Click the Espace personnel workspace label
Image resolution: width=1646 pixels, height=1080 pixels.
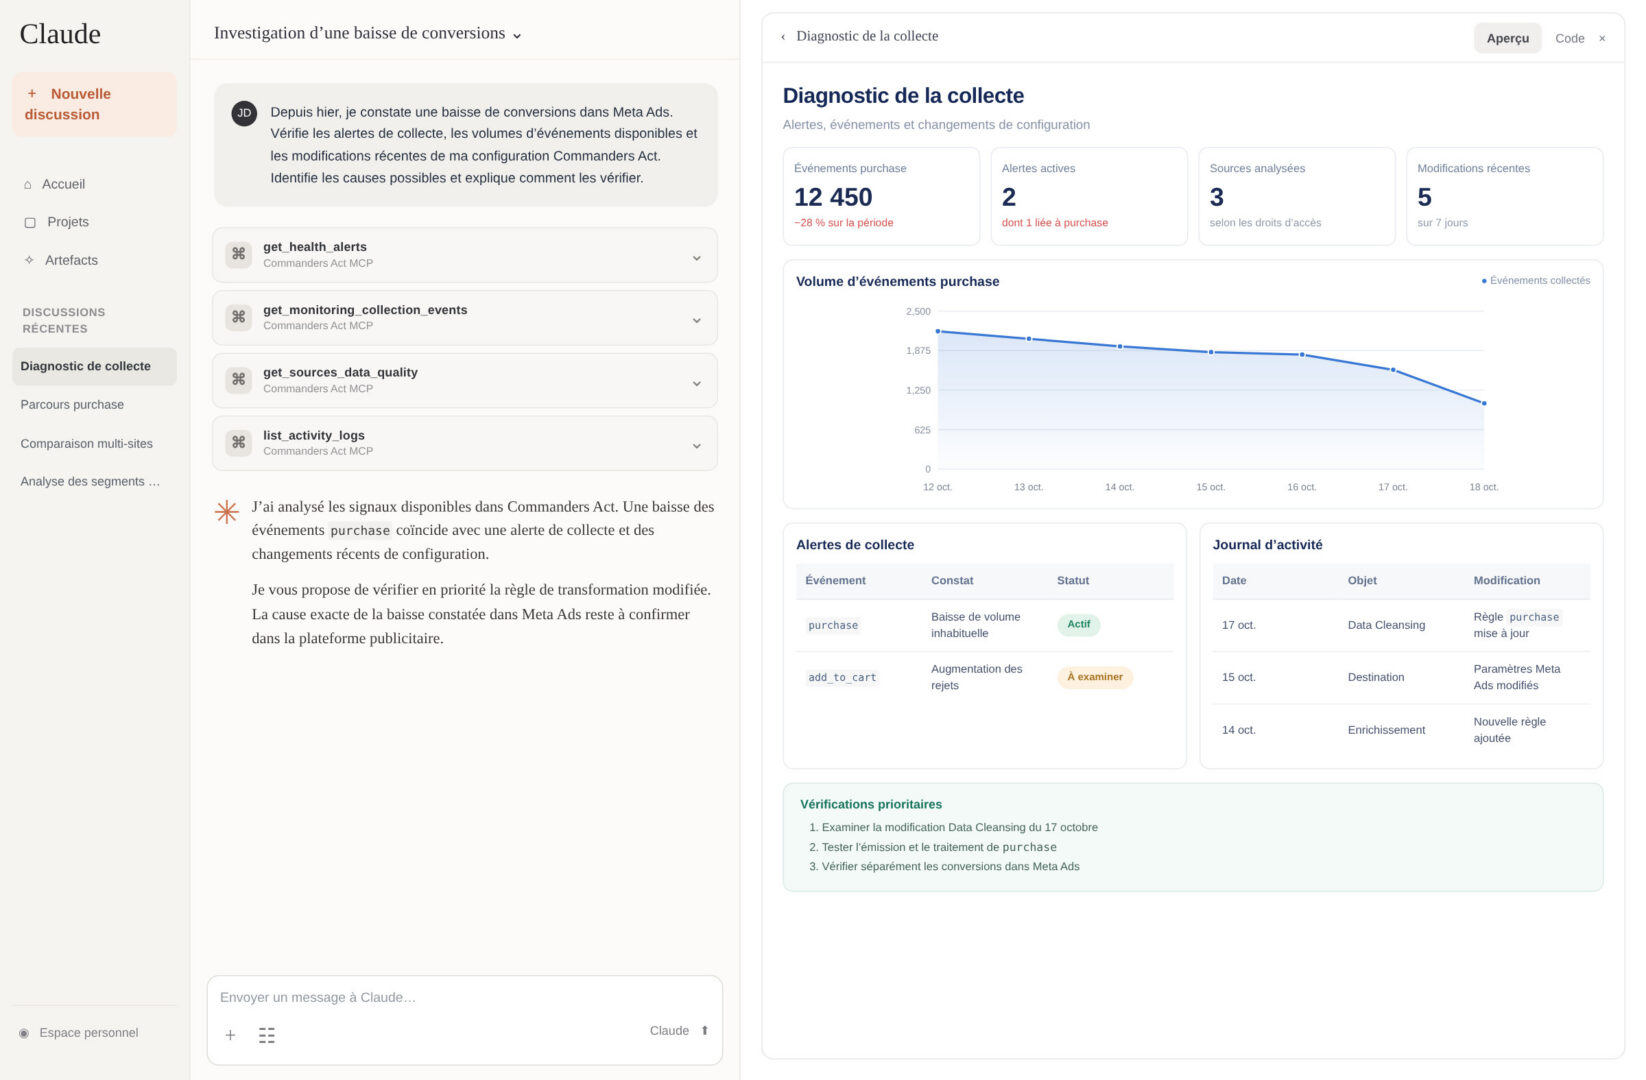tap(89, 1033)
